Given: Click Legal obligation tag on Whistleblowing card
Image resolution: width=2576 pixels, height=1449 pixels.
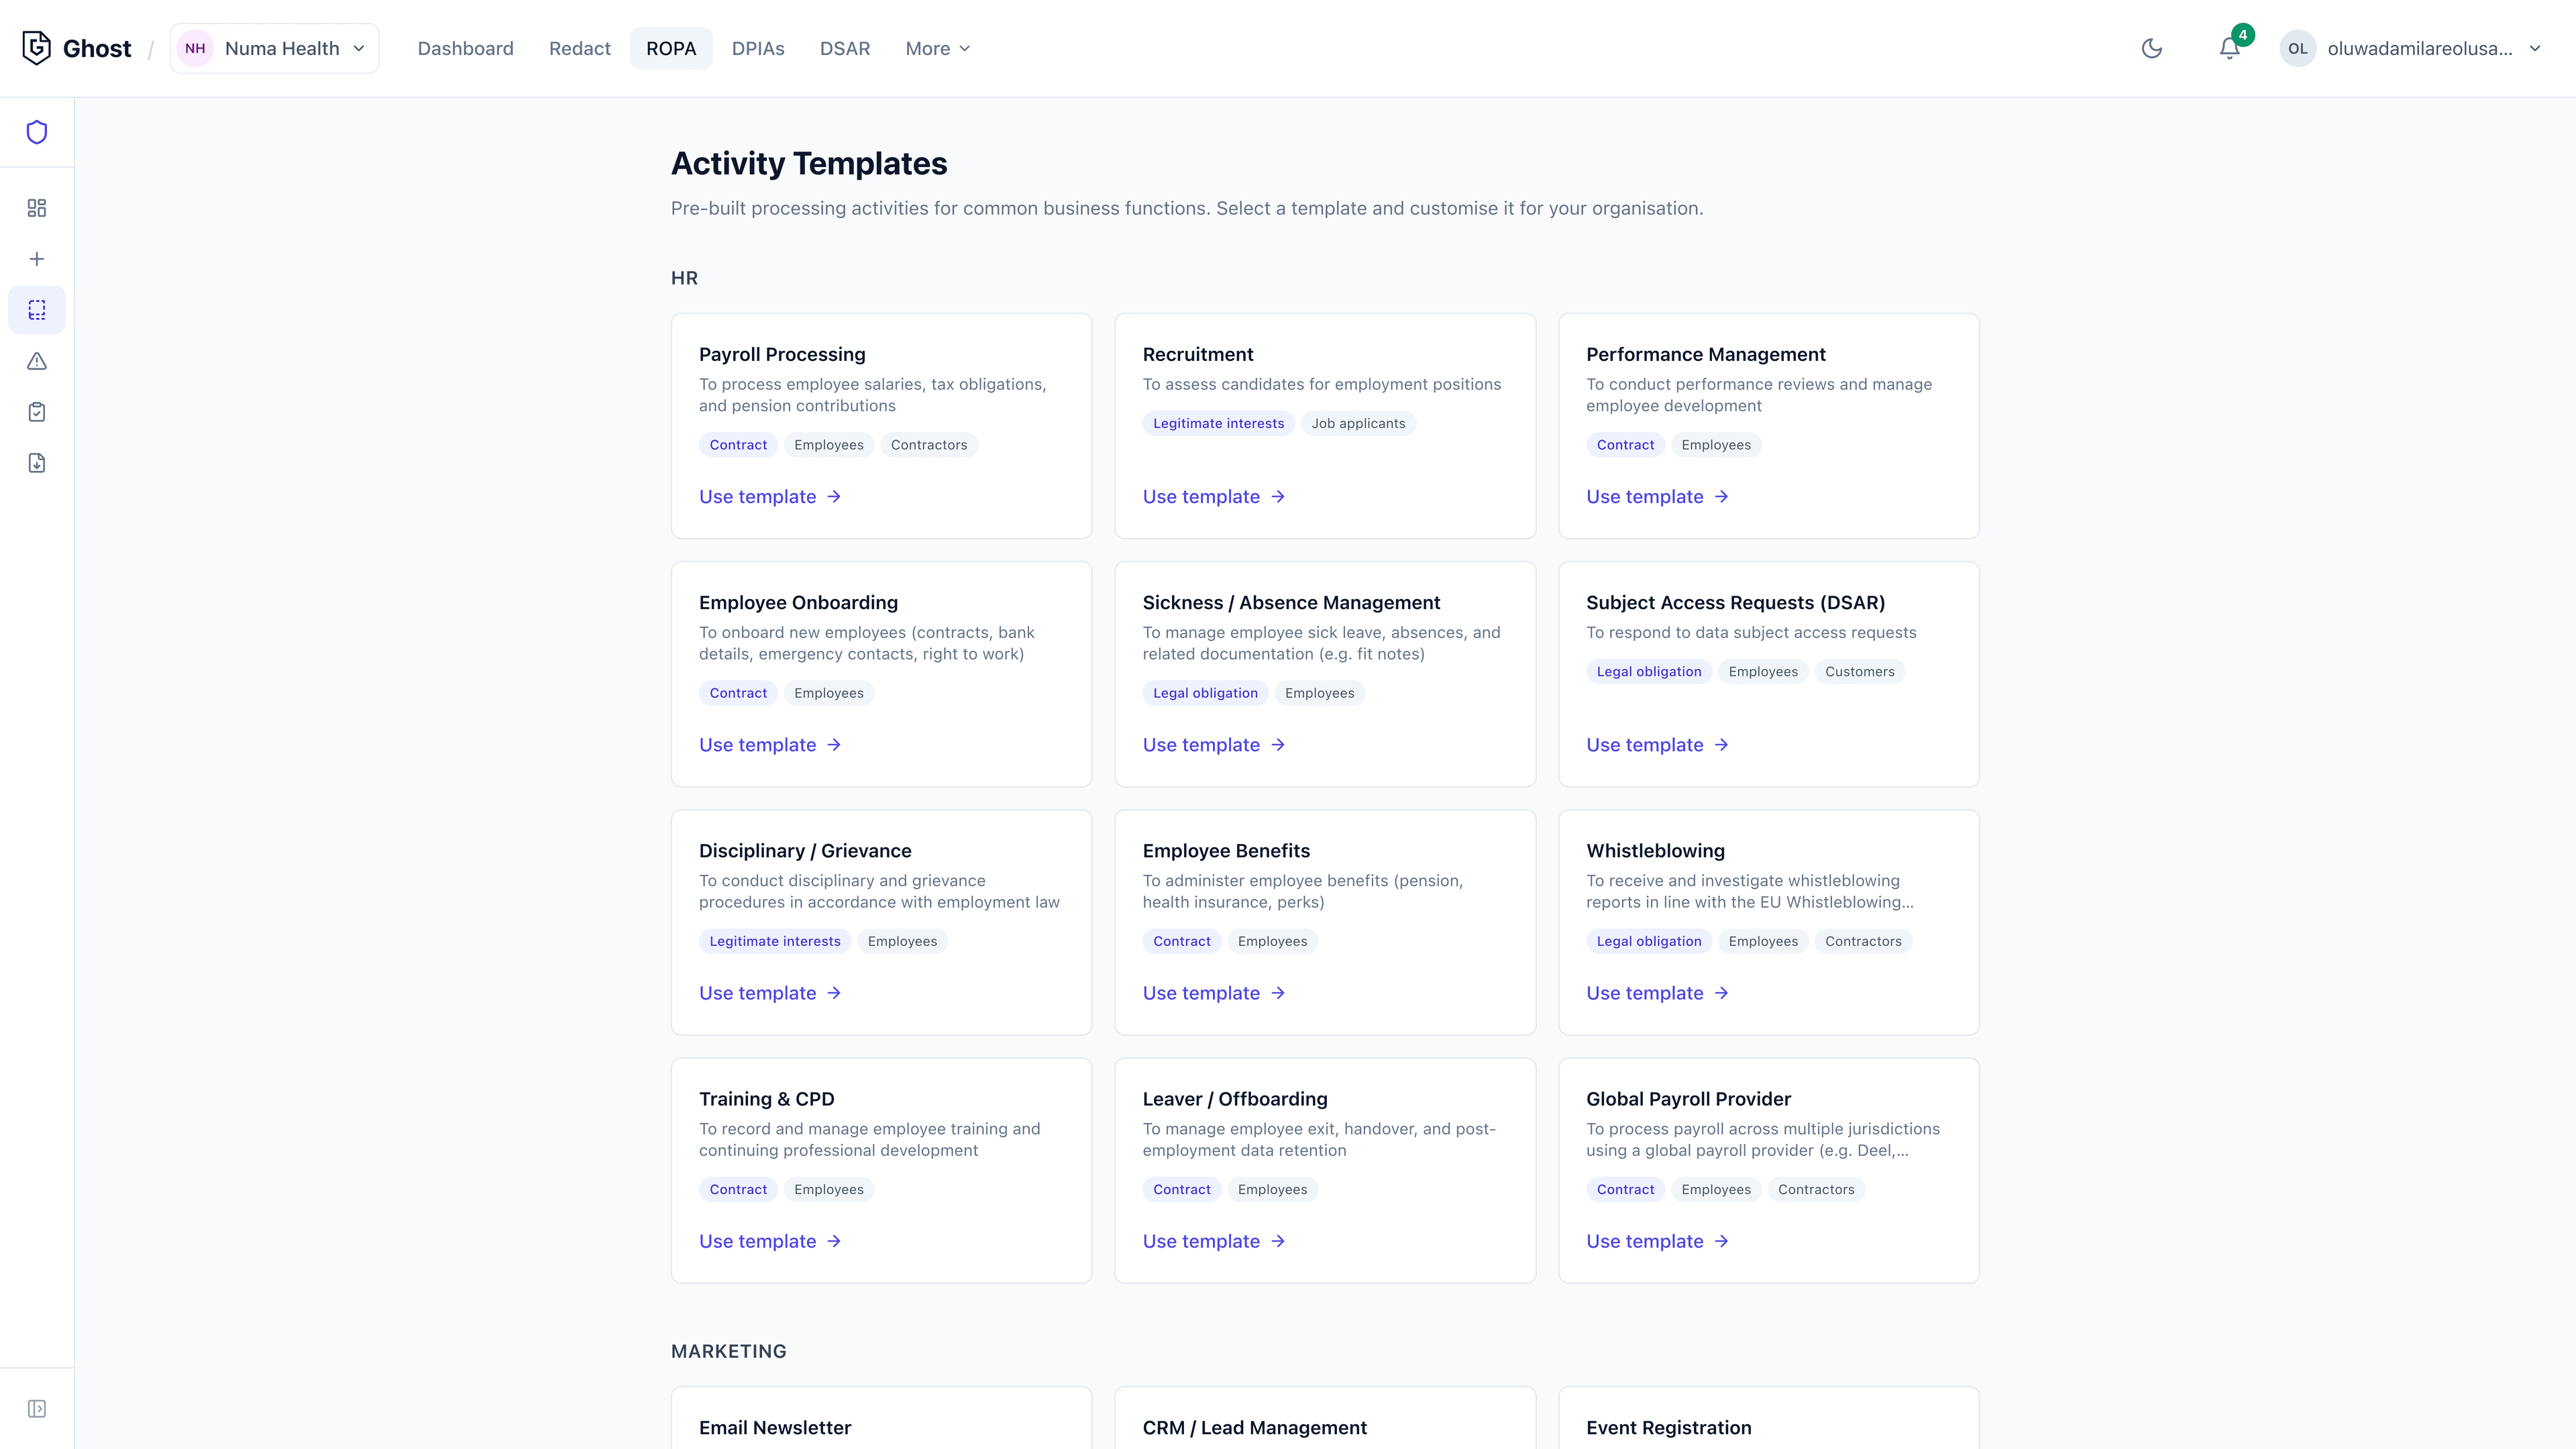Looking at the screenshot, I should pyautogui.click(x=1649, y=941).
